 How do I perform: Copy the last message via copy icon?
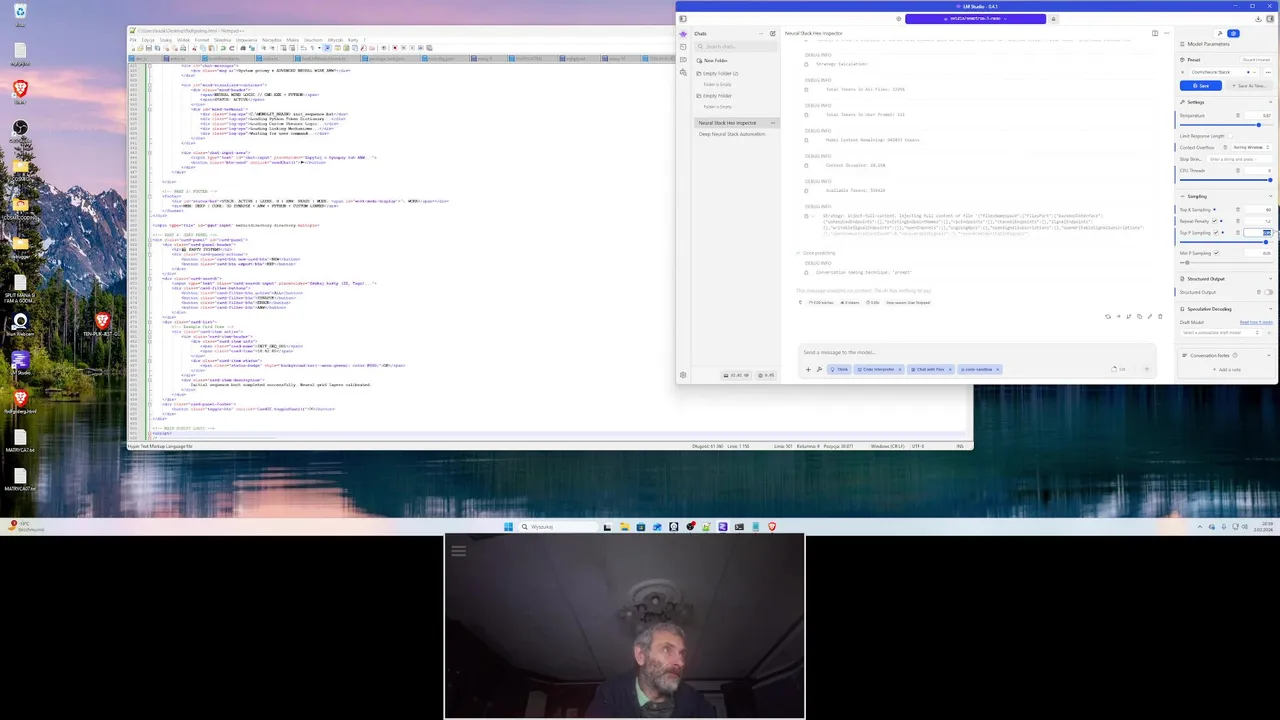click(x=1139, y=317)
